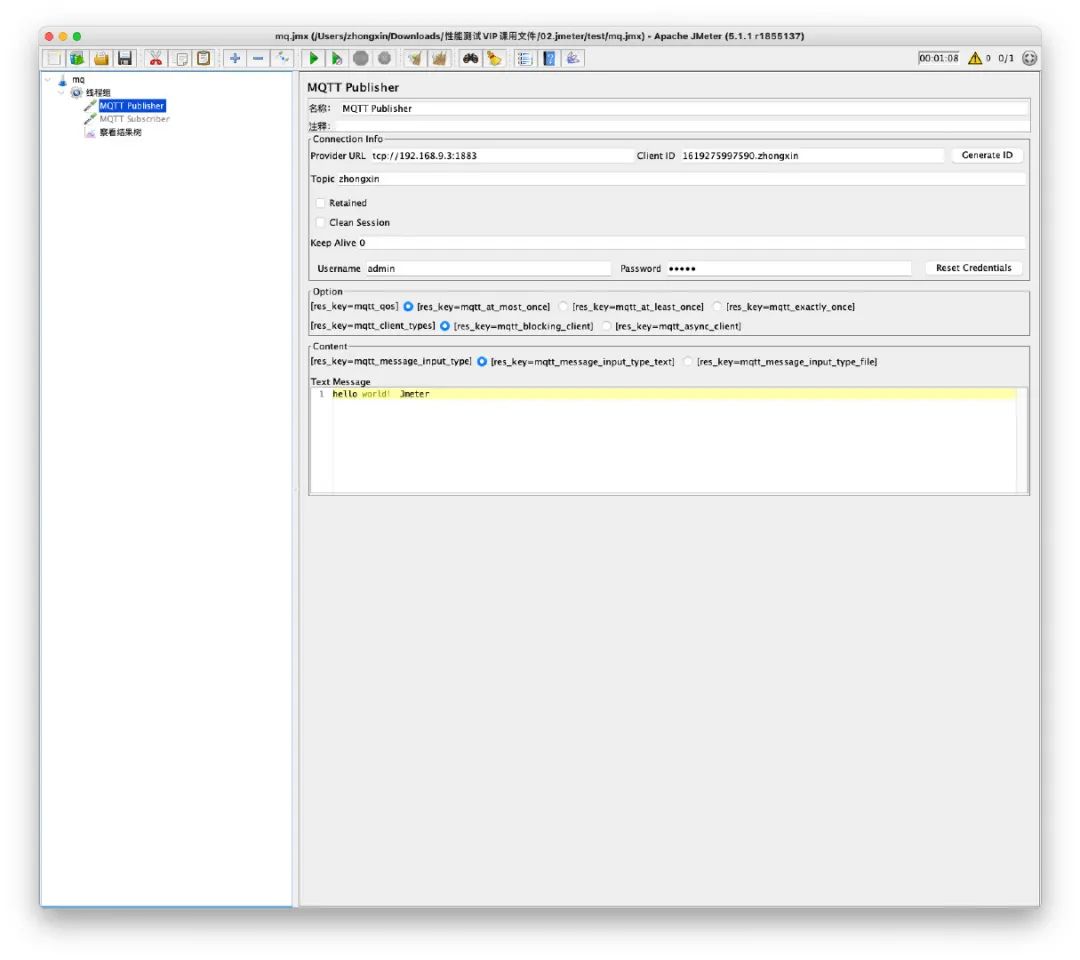Click the Text Message editor line
This screenshot has height=960, width=1080.
tap(674, 394)
